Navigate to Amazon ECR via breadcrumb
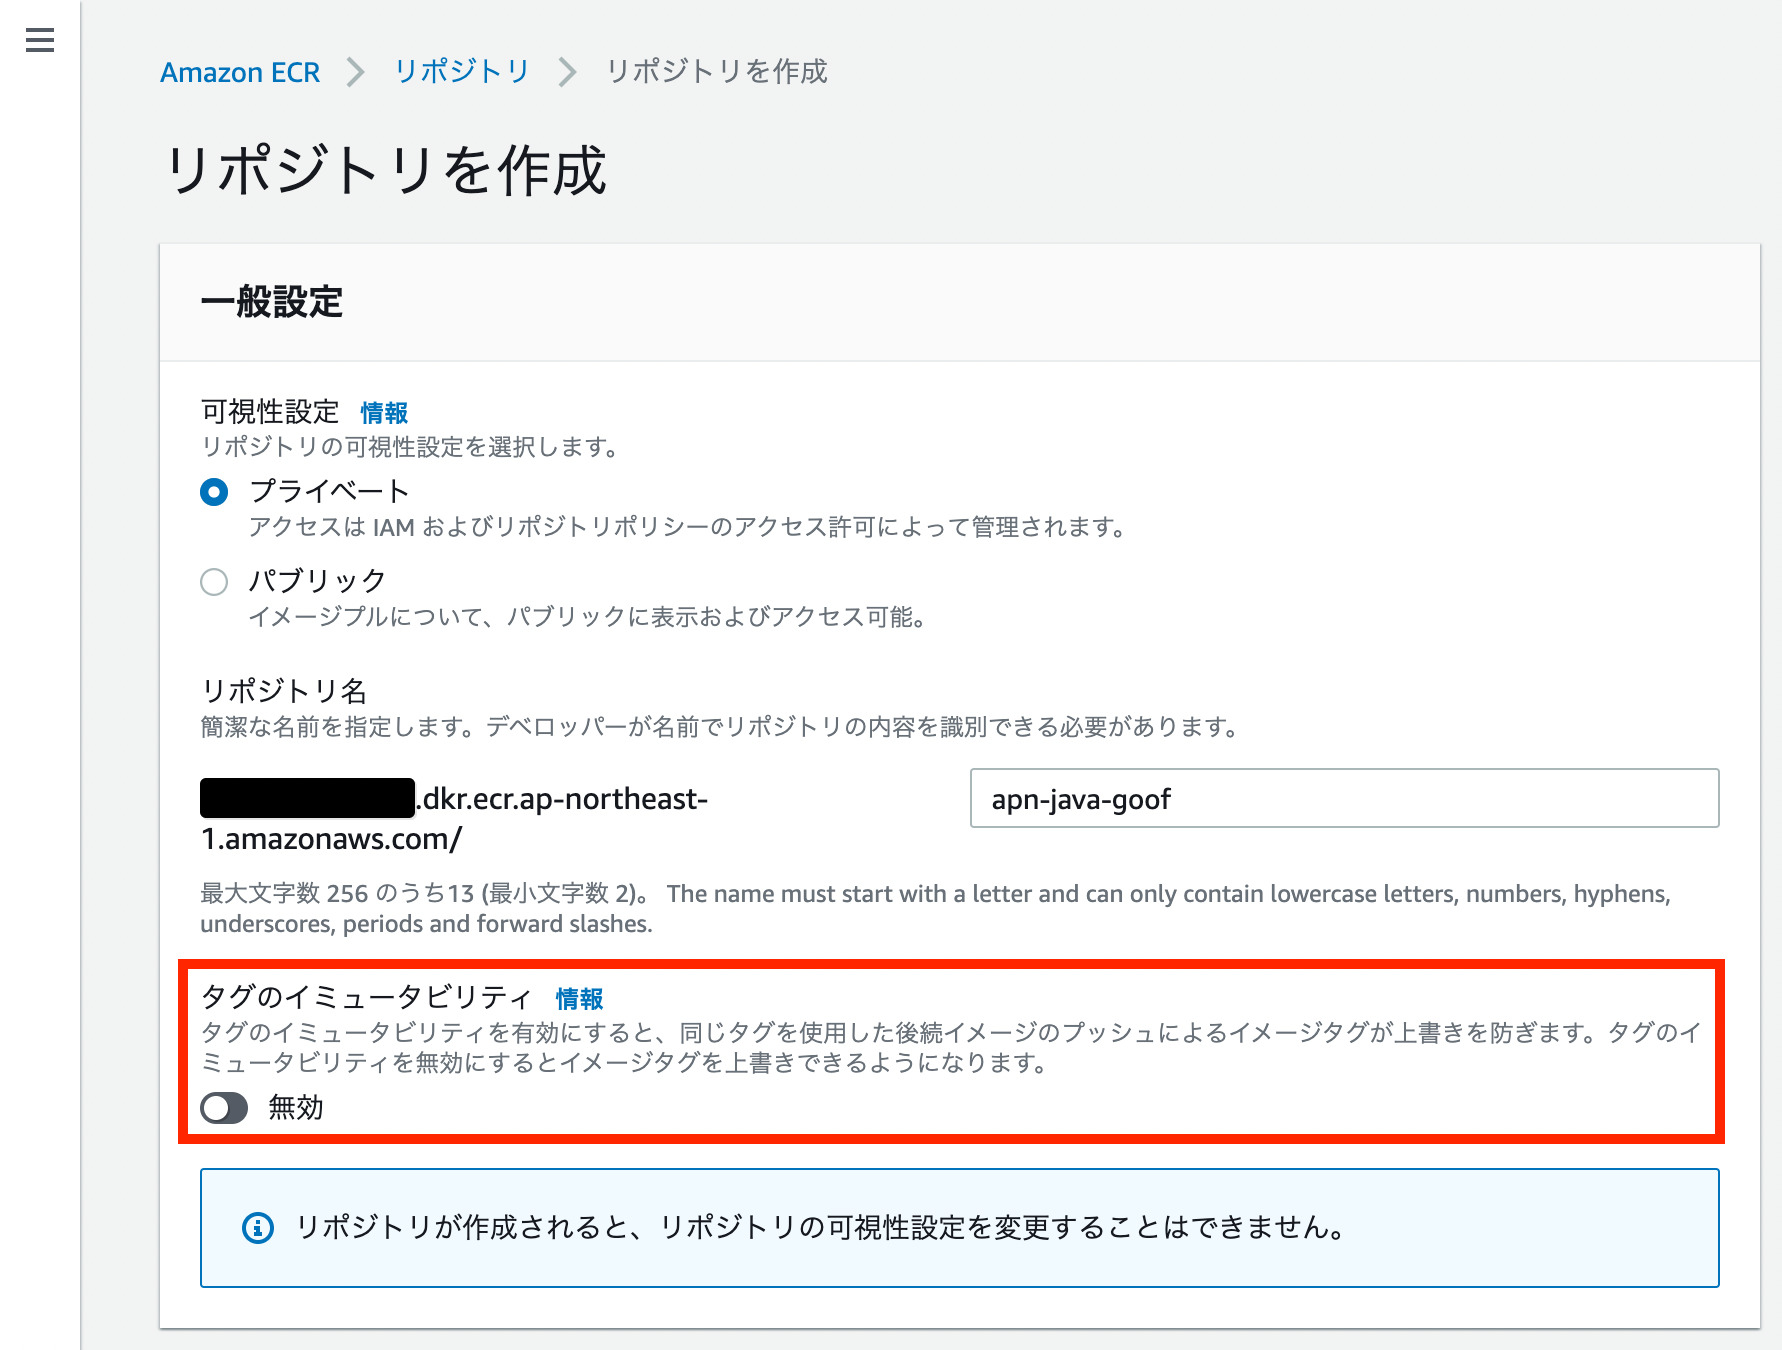 (x=240, y=72)
